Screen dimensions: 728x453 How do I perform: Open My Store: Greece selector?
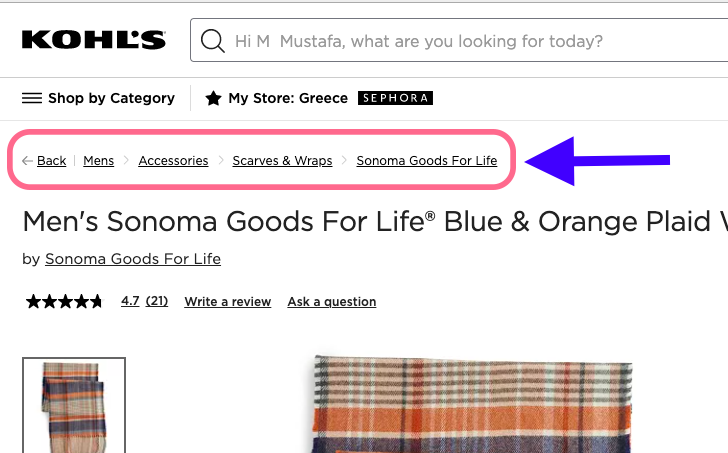pyautogui.click(x=288, y=98)
